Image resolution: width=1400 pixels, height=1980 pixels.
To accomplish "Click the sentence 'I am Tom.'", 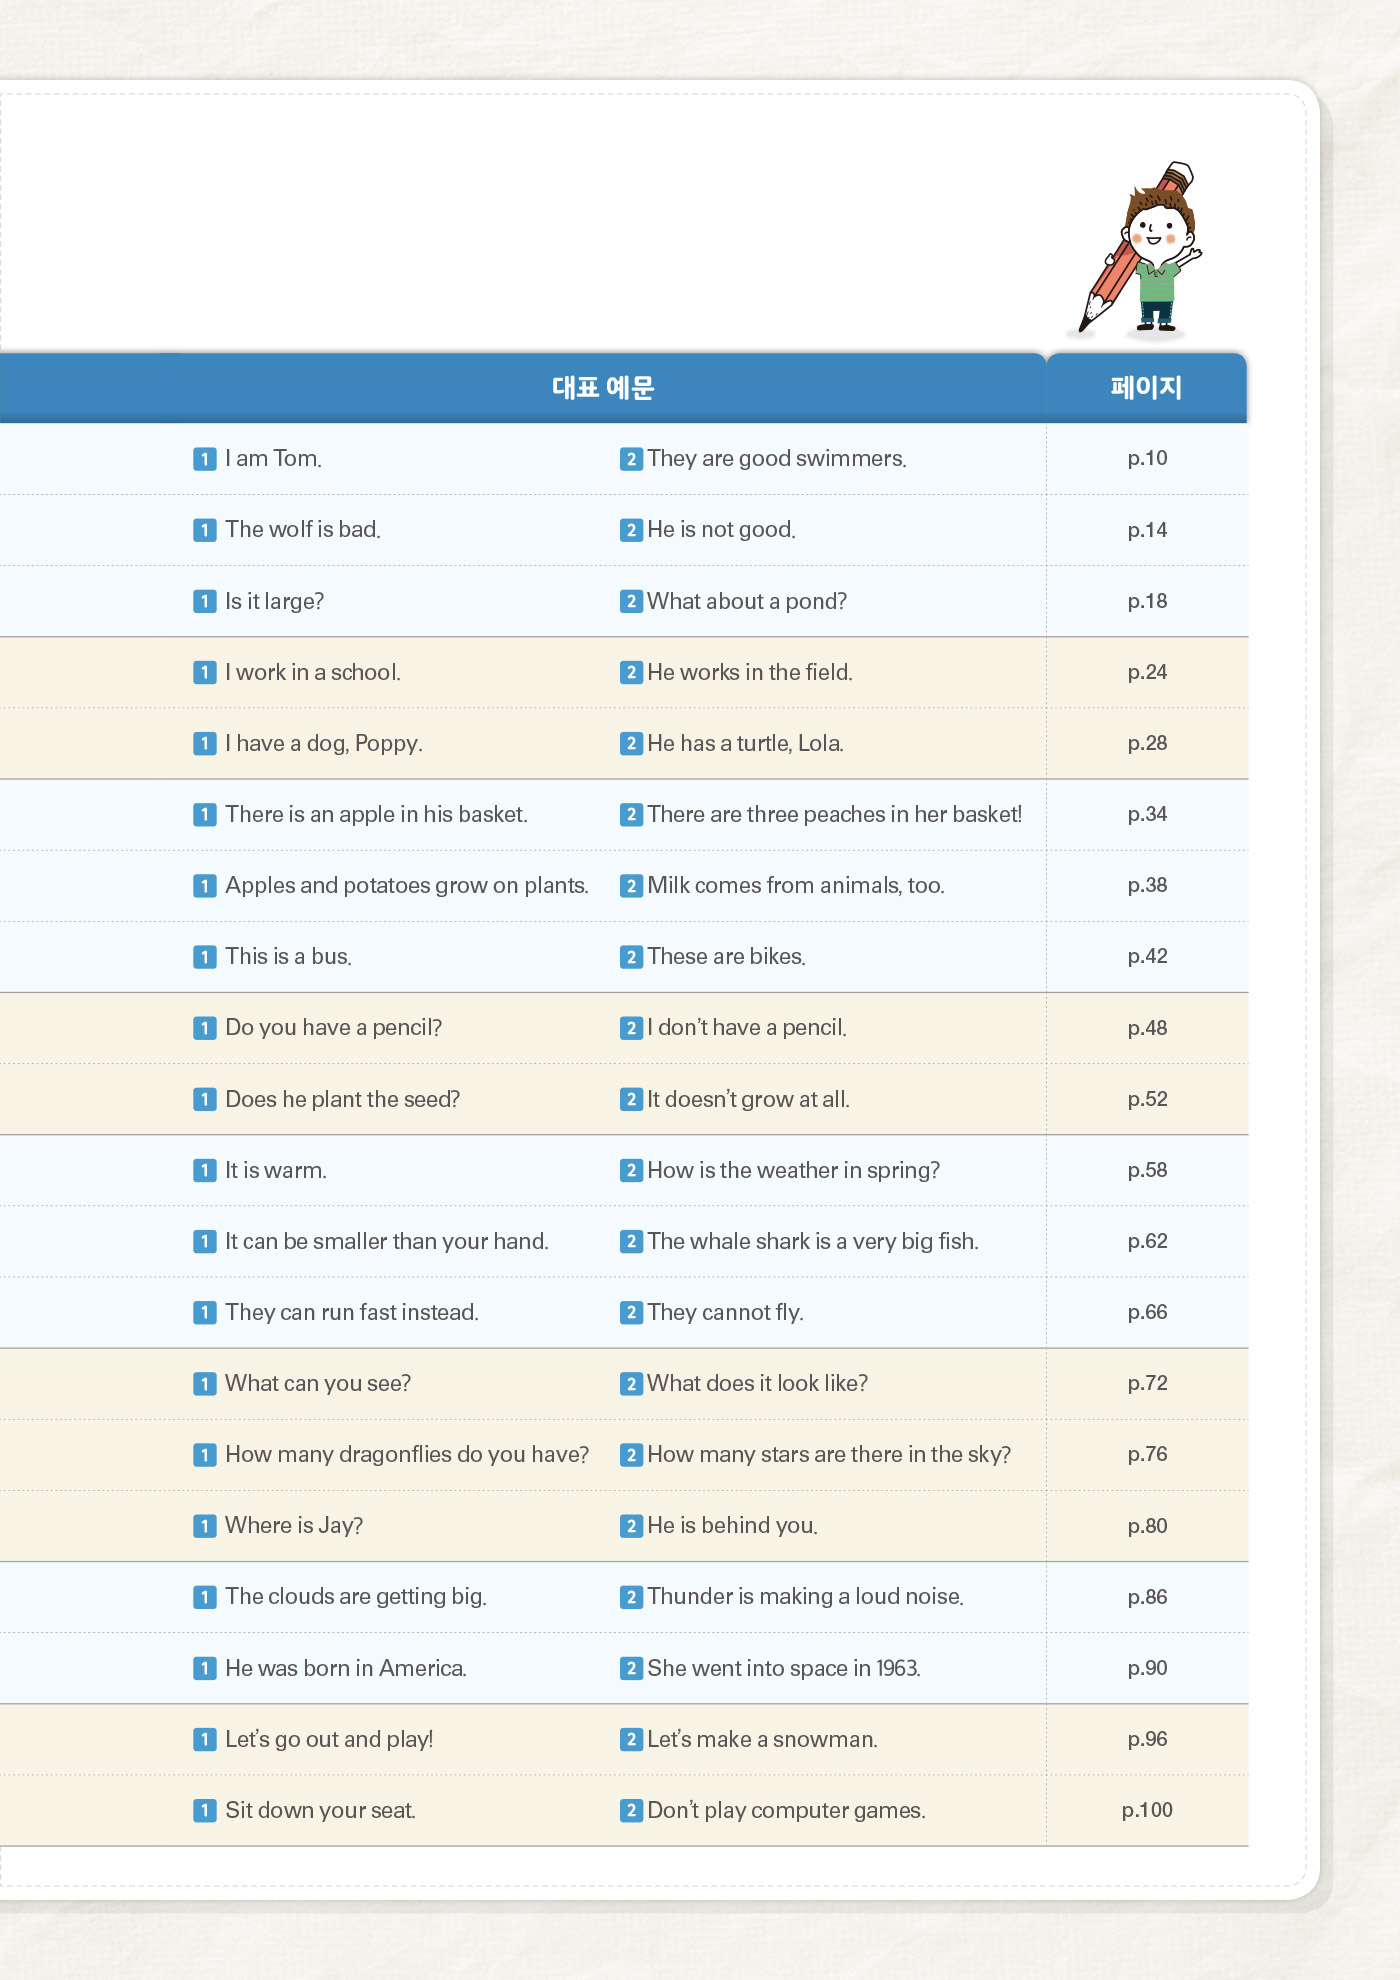I will pos(273,459).
